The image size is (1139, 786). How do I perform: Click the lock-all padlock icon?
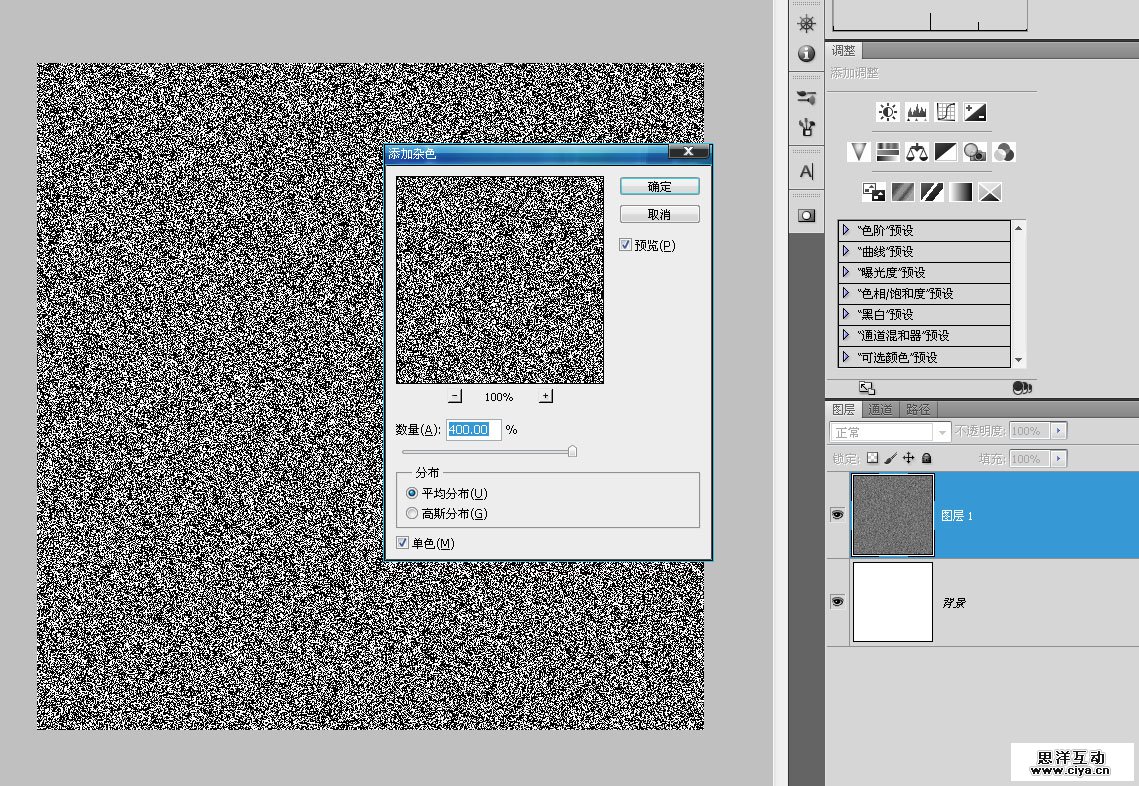pyautogui.click(x=926, y=458)
